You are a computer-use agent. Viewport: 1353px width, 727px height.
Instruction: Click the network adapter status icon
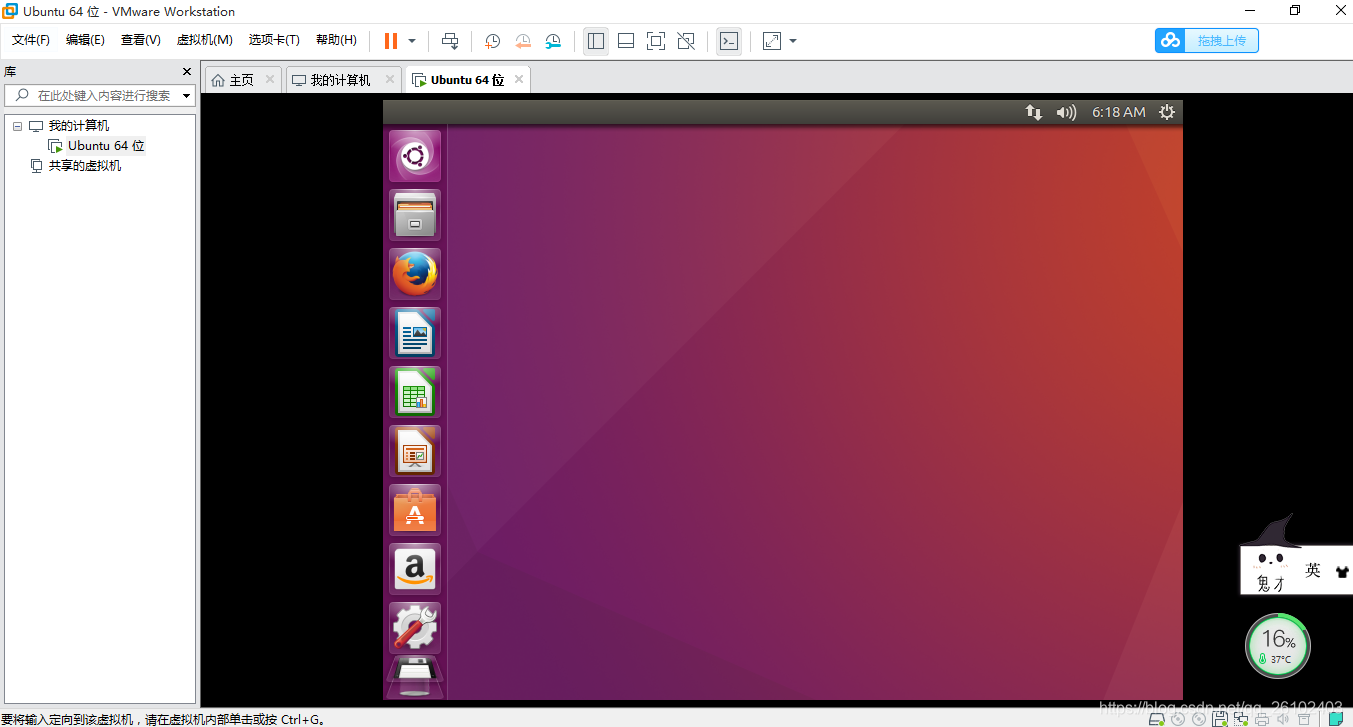[1241, 719]
